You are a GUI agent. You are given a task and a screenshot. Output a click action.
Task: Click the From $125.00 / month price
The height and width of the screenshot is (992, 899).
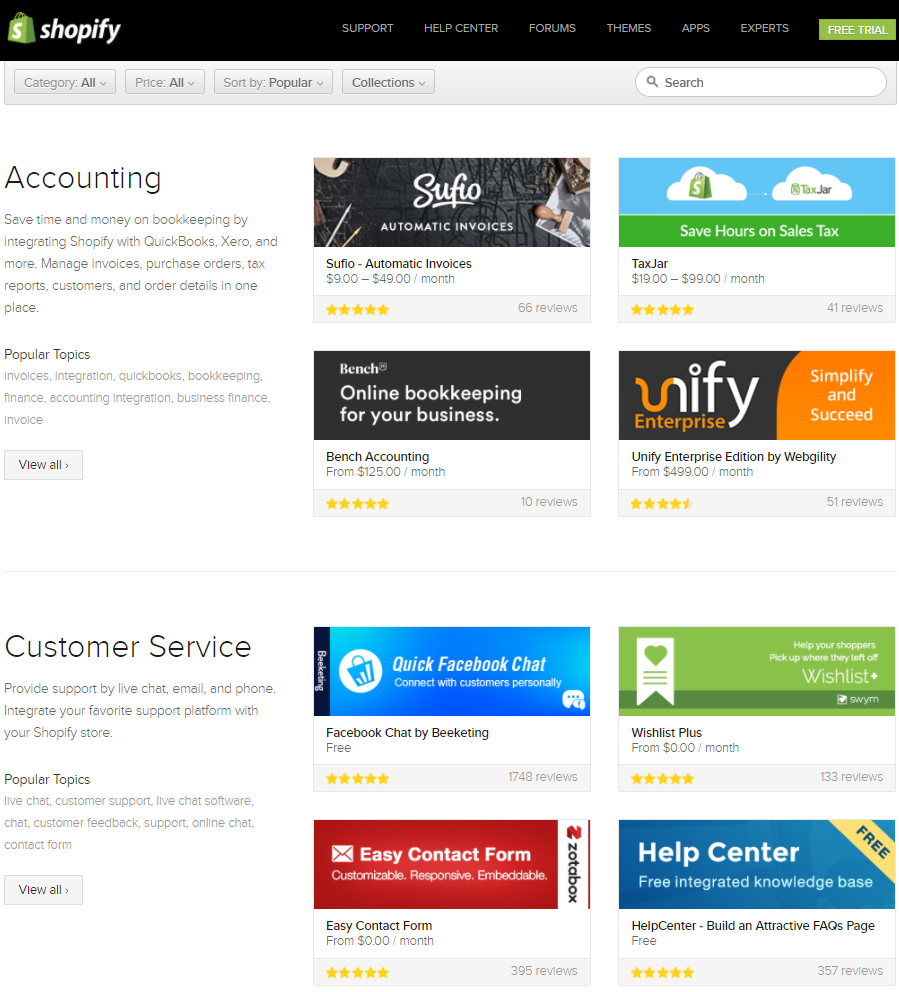pos(385,472)
